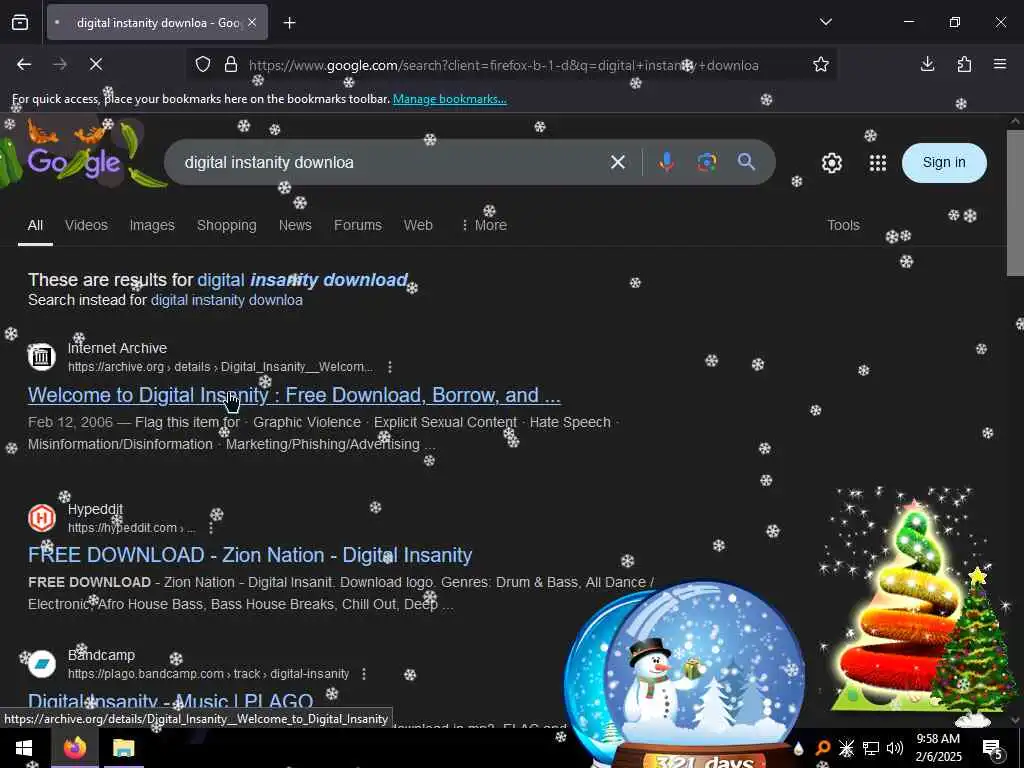Switch to the News tab
Screen dimensions: 1024x768
(x=295, y=225)
